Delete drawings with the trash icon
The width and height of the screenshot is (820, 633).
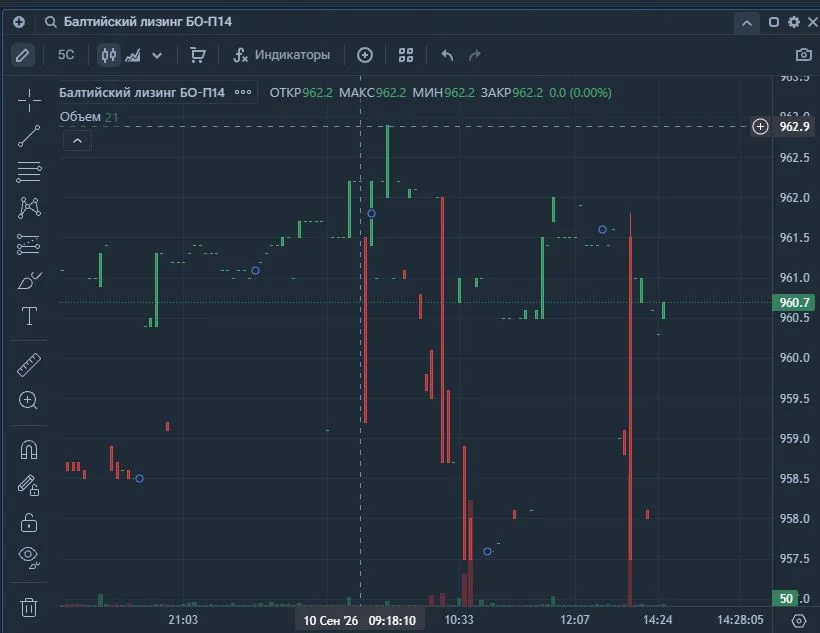tap(29, 607)
